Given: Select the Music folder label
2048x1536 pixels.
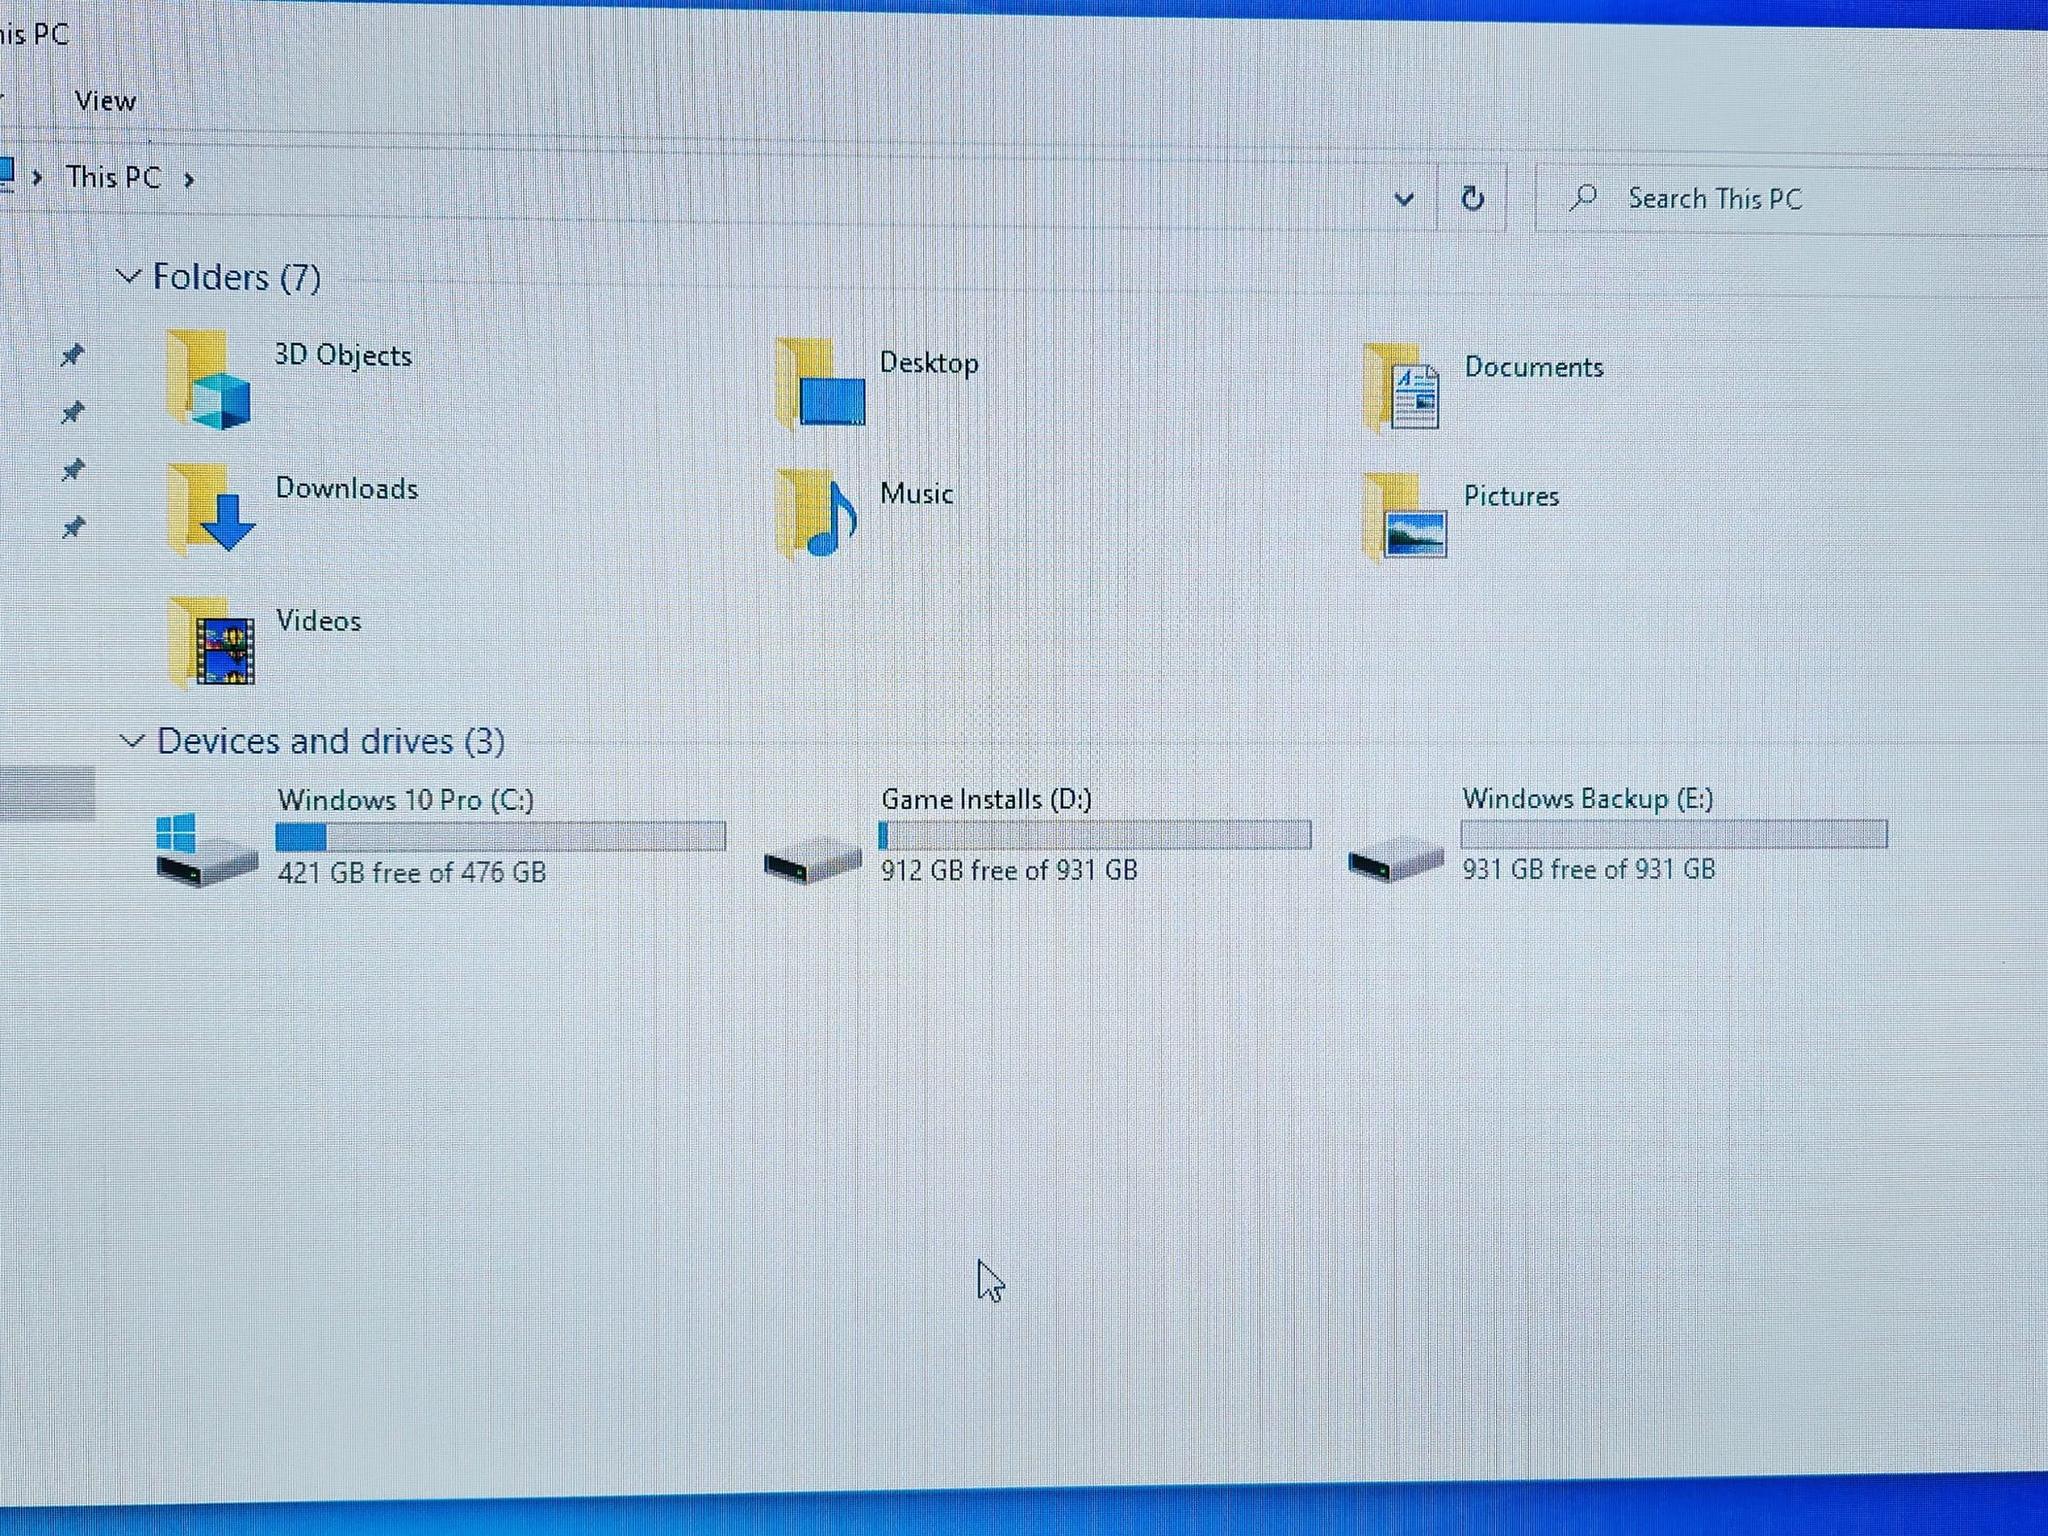Looking at the screenshot, I should pos(917,493).
